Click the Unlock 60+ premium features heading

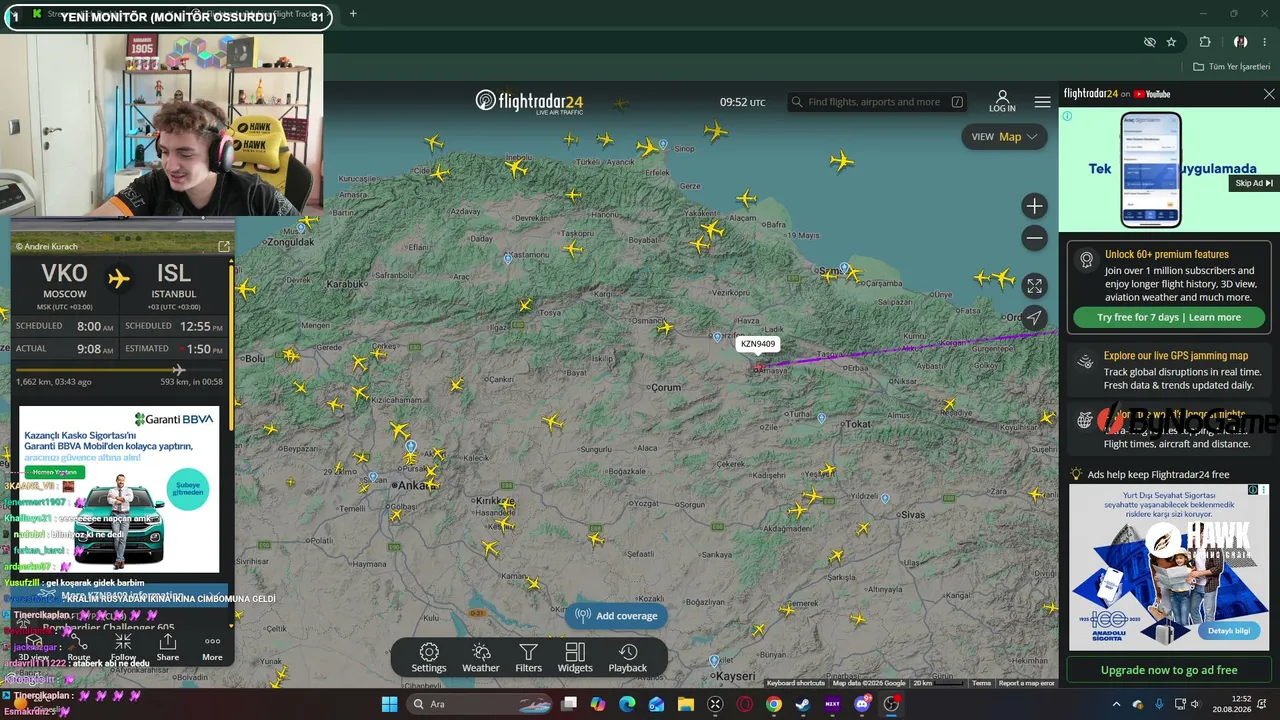point(1167,254)
